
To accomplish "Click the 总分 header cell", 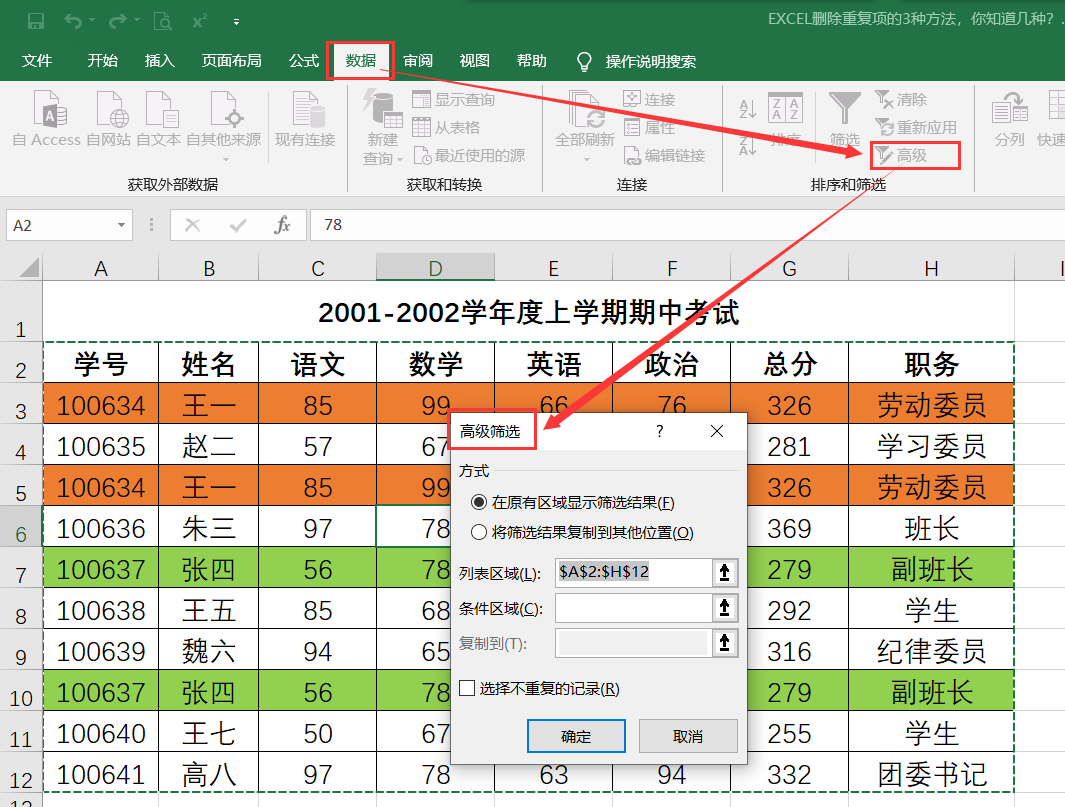I will (x=789, y=363).
